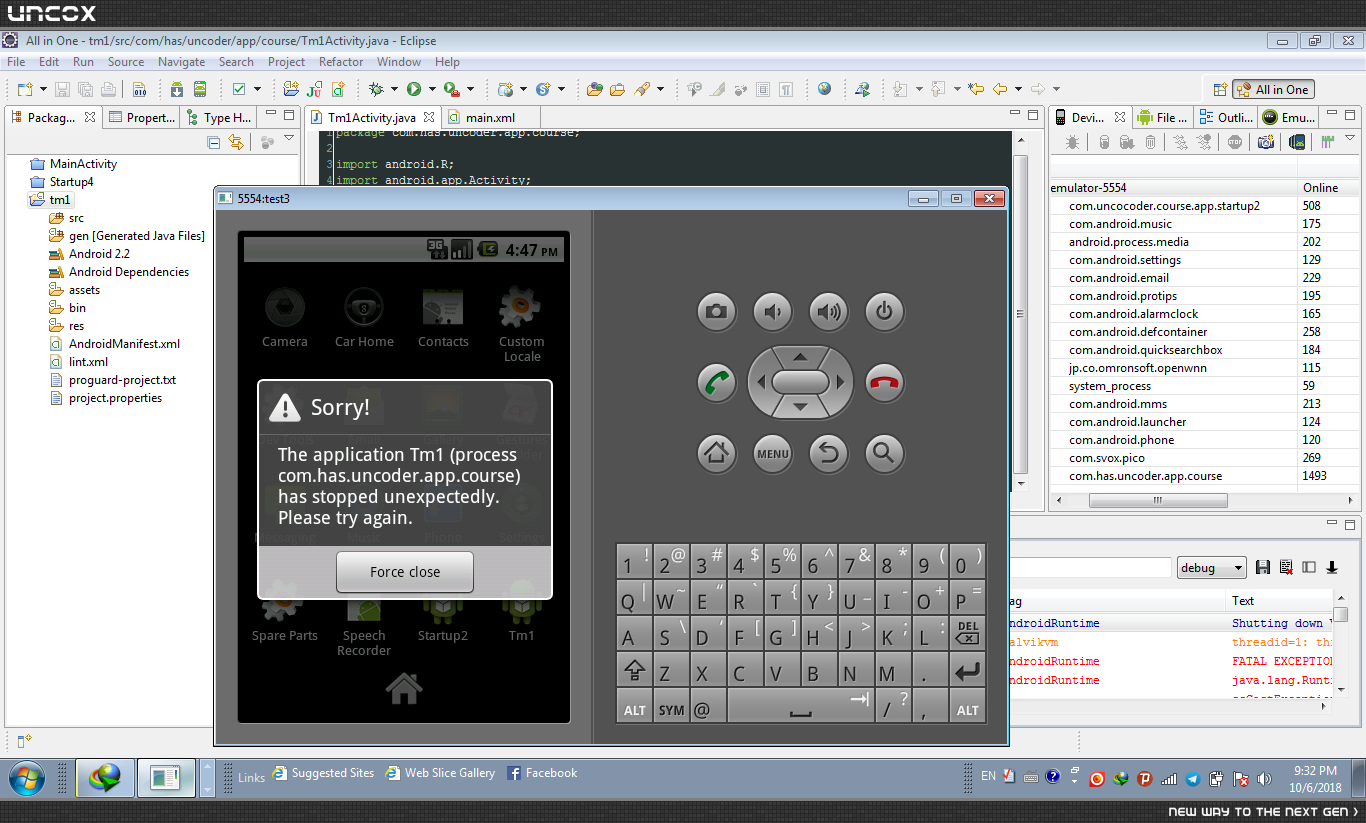The image size is (1366, 823).
Task: Open the back navigation history dropdown arrow
Action: [x=1017, y=89]
